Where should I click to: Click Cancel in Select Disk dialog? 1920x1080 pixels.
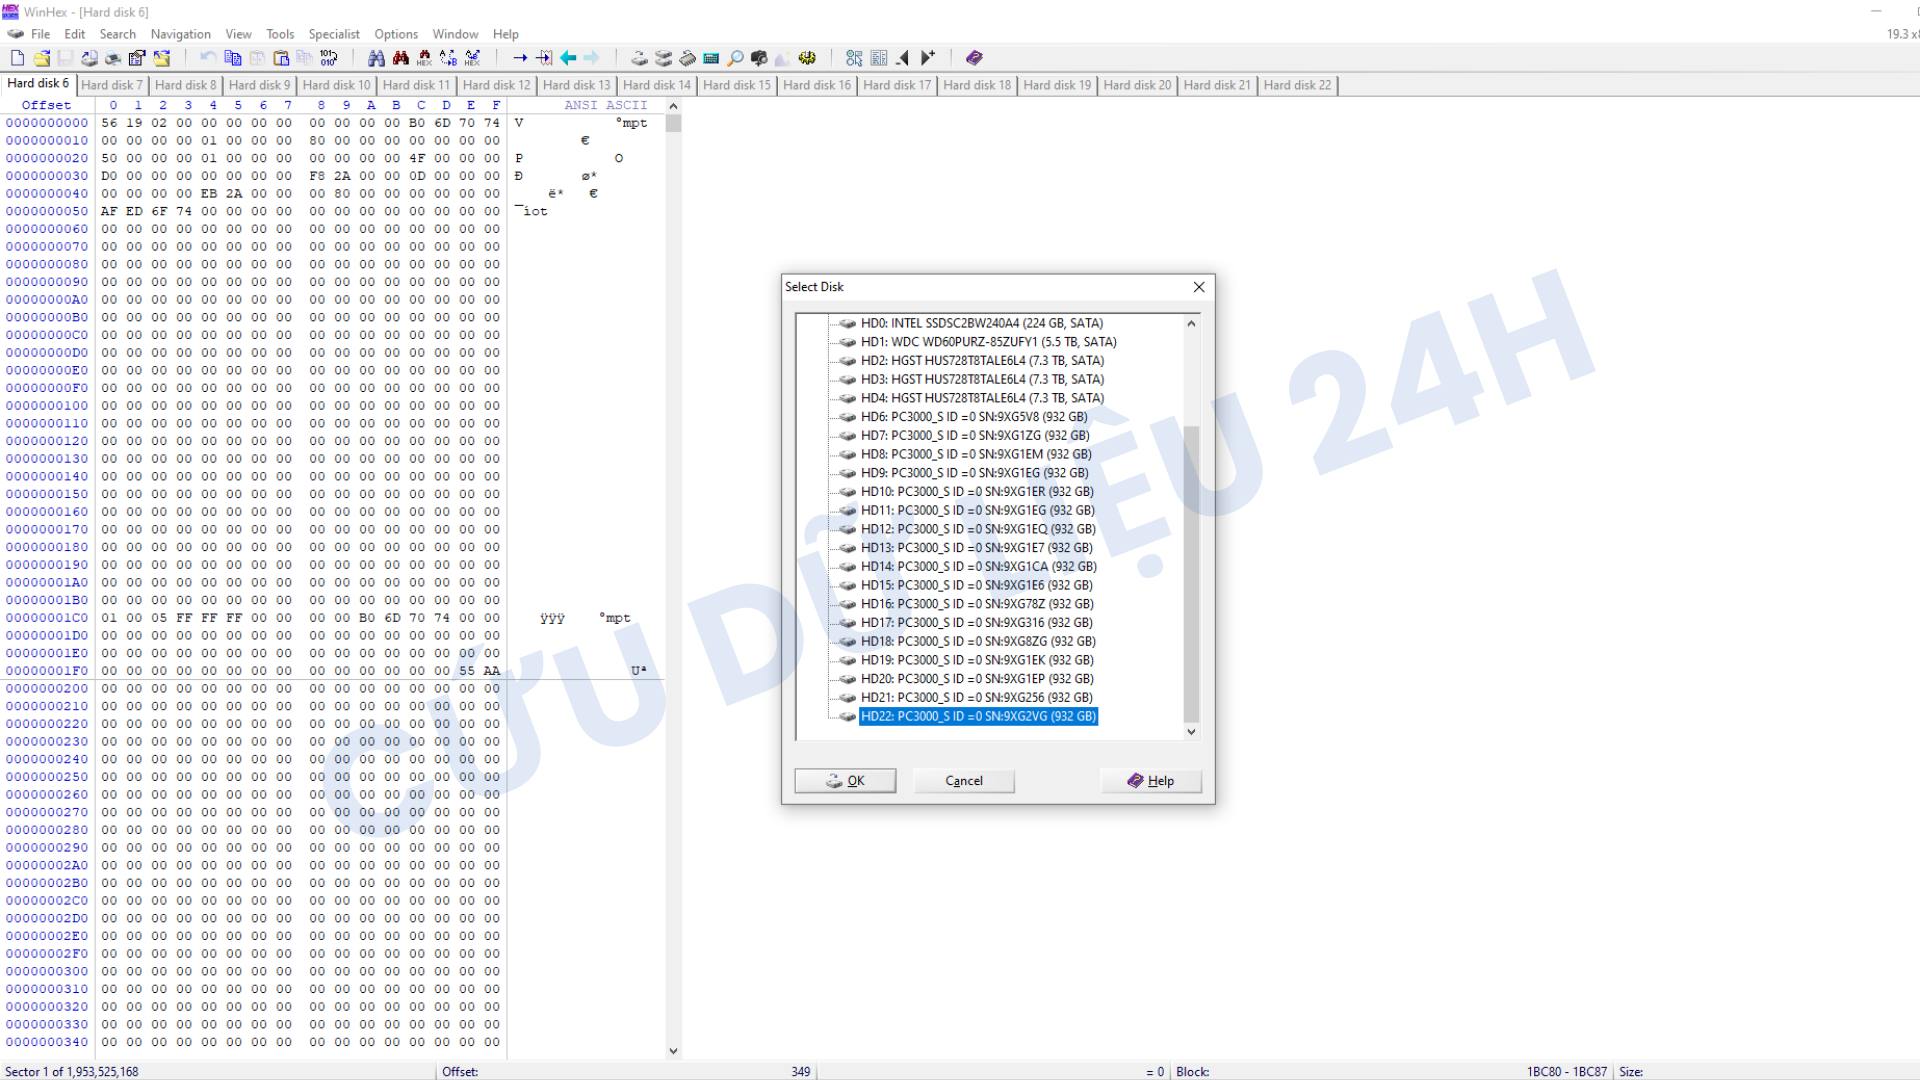click(964, 781)
